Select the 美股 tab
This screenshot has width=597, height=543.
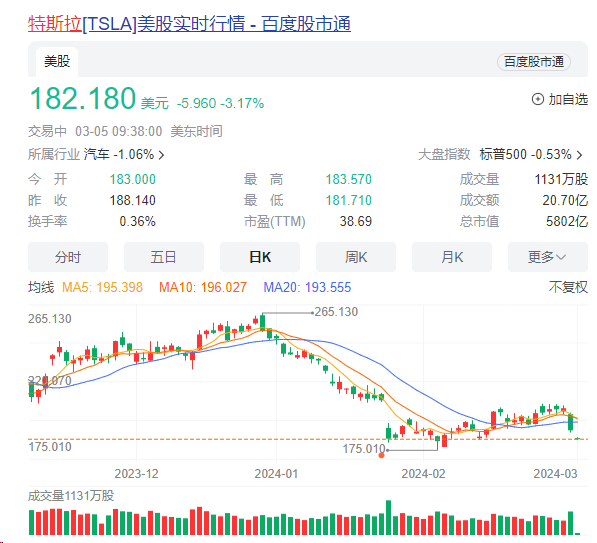click(57, 62)
